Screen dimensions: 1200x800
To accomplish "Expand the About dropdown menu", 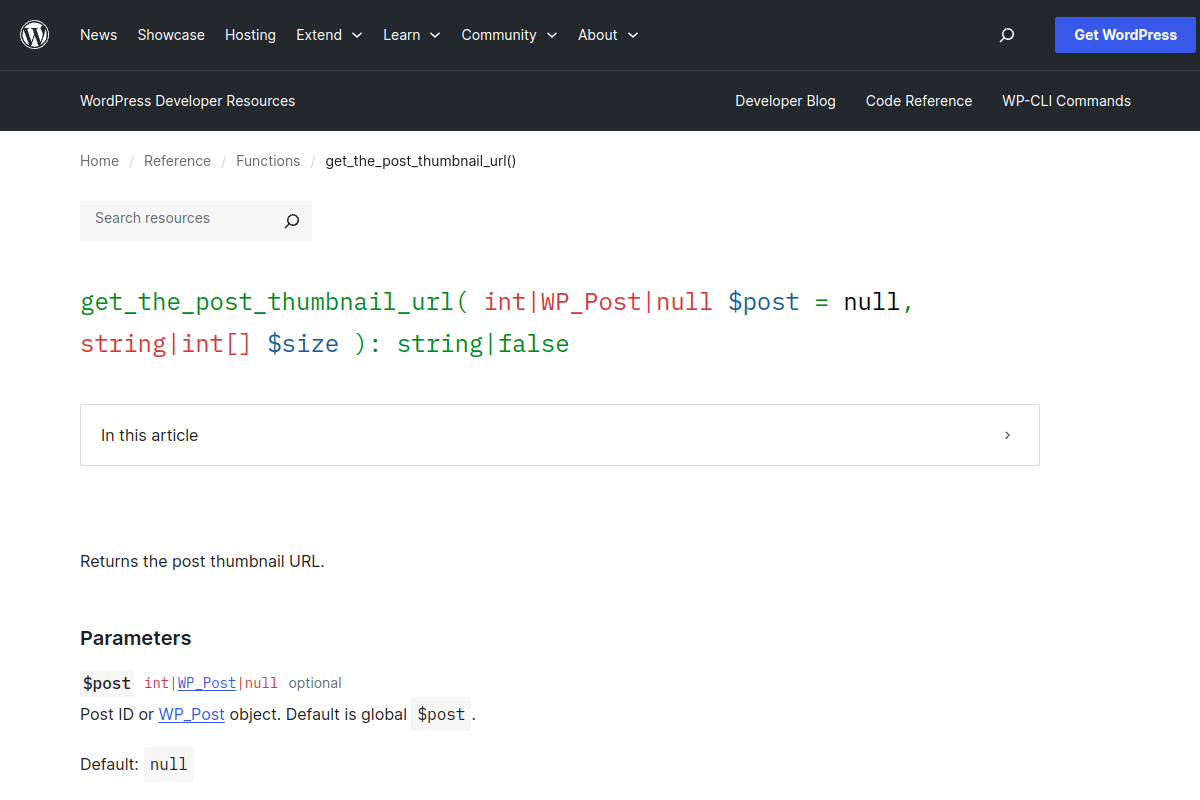I will (608, 35).
